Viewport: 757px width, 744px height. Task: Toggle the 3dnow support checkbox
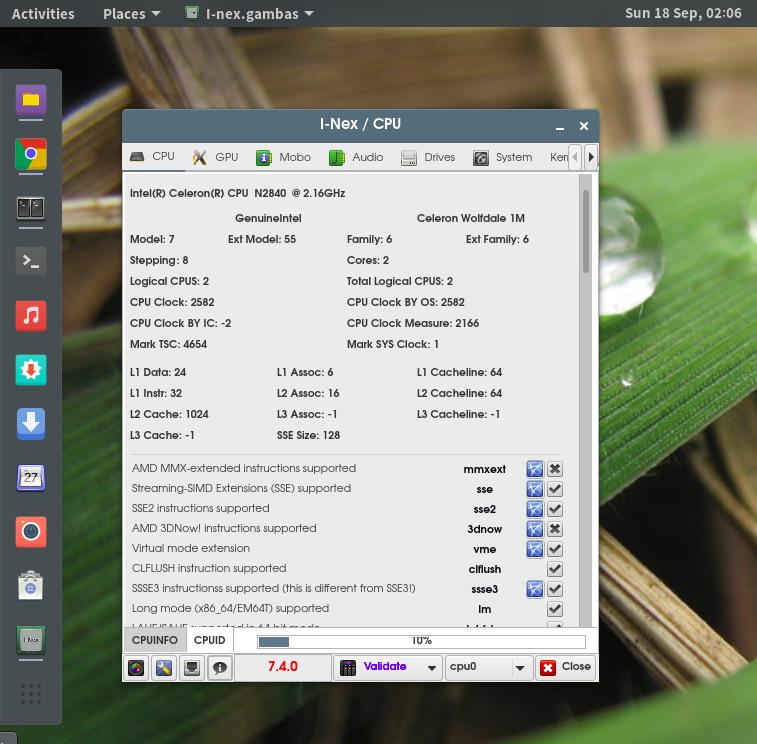555,529
